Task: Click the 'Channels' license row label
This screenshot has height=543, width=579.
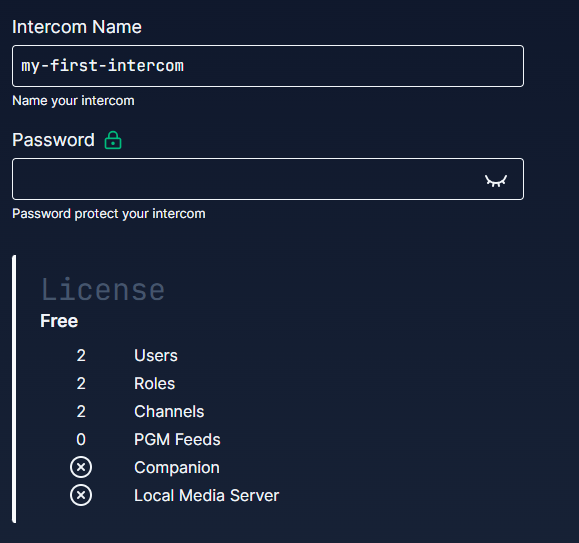Action: tap(169, 412)
